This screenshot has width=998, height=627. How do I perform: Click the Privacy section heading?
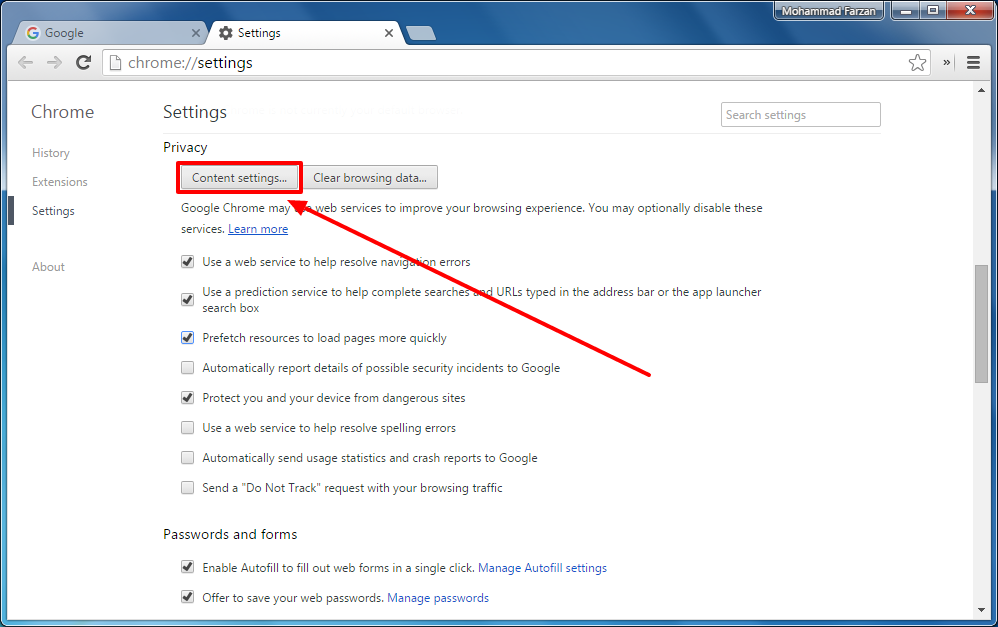185,147
